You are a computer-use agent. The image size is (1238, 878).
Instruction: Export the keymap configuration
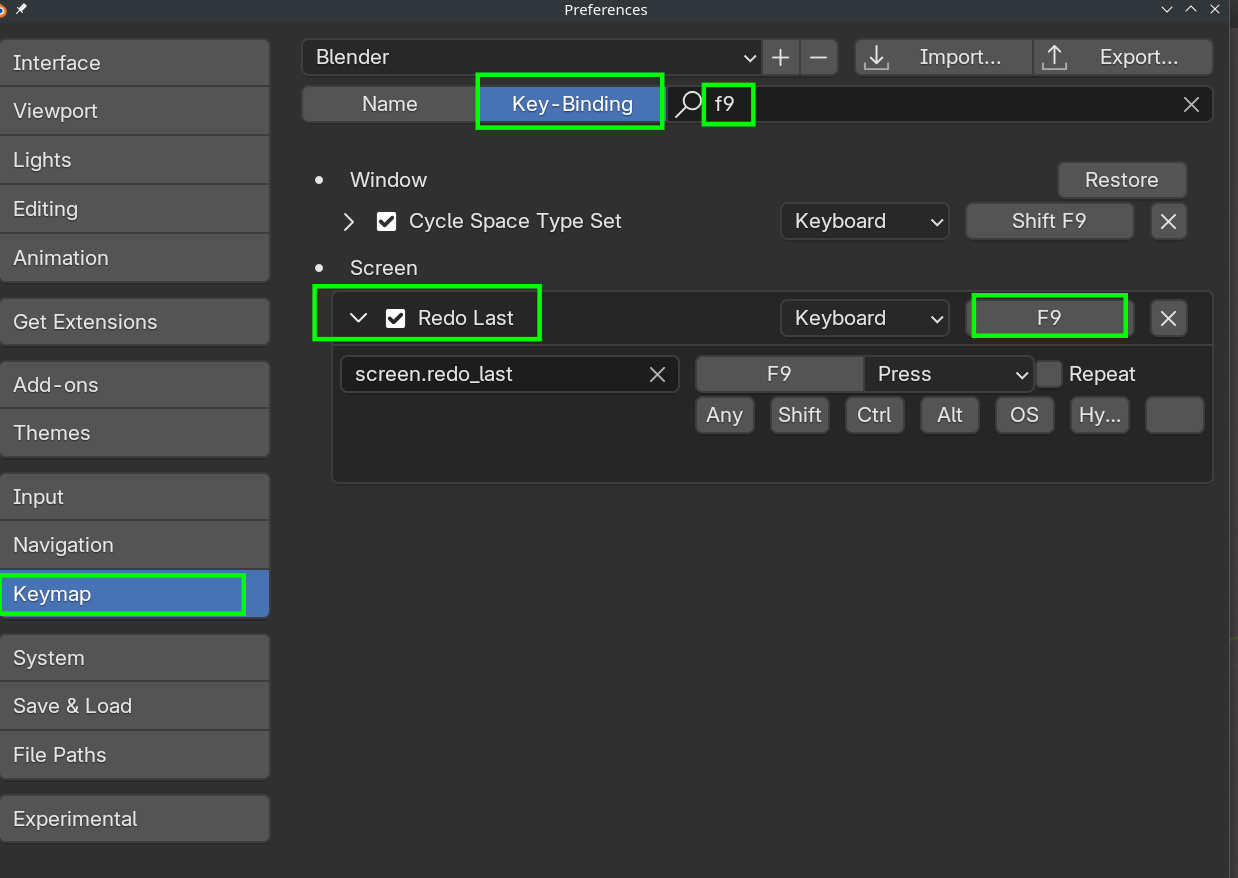(1123, 57)
